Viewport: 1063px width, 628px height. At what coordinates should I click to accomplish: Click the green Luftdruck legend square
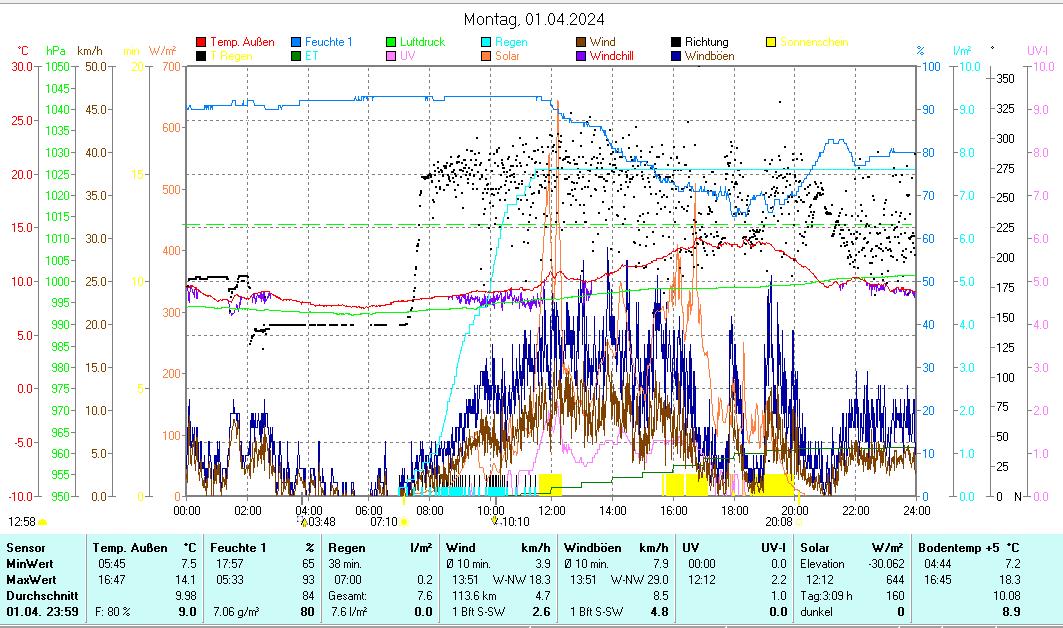coord(392,42)
